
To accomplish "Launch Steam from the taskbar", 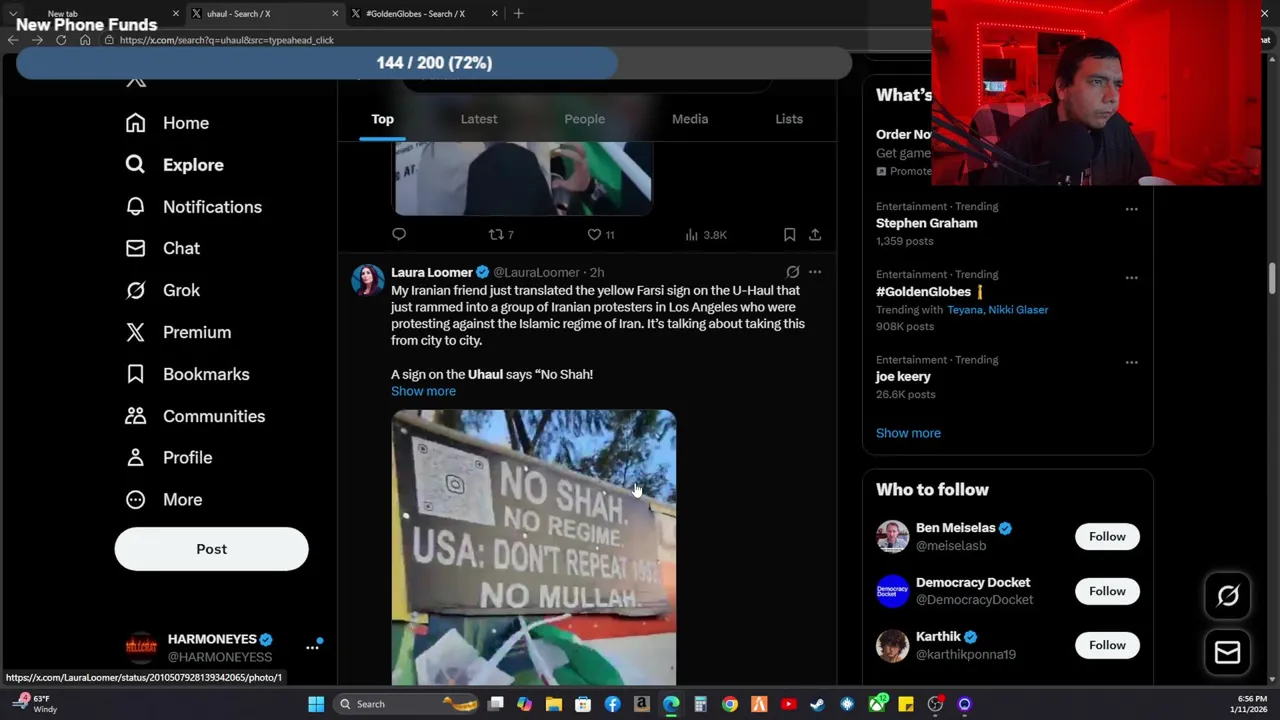I will 817,704.
